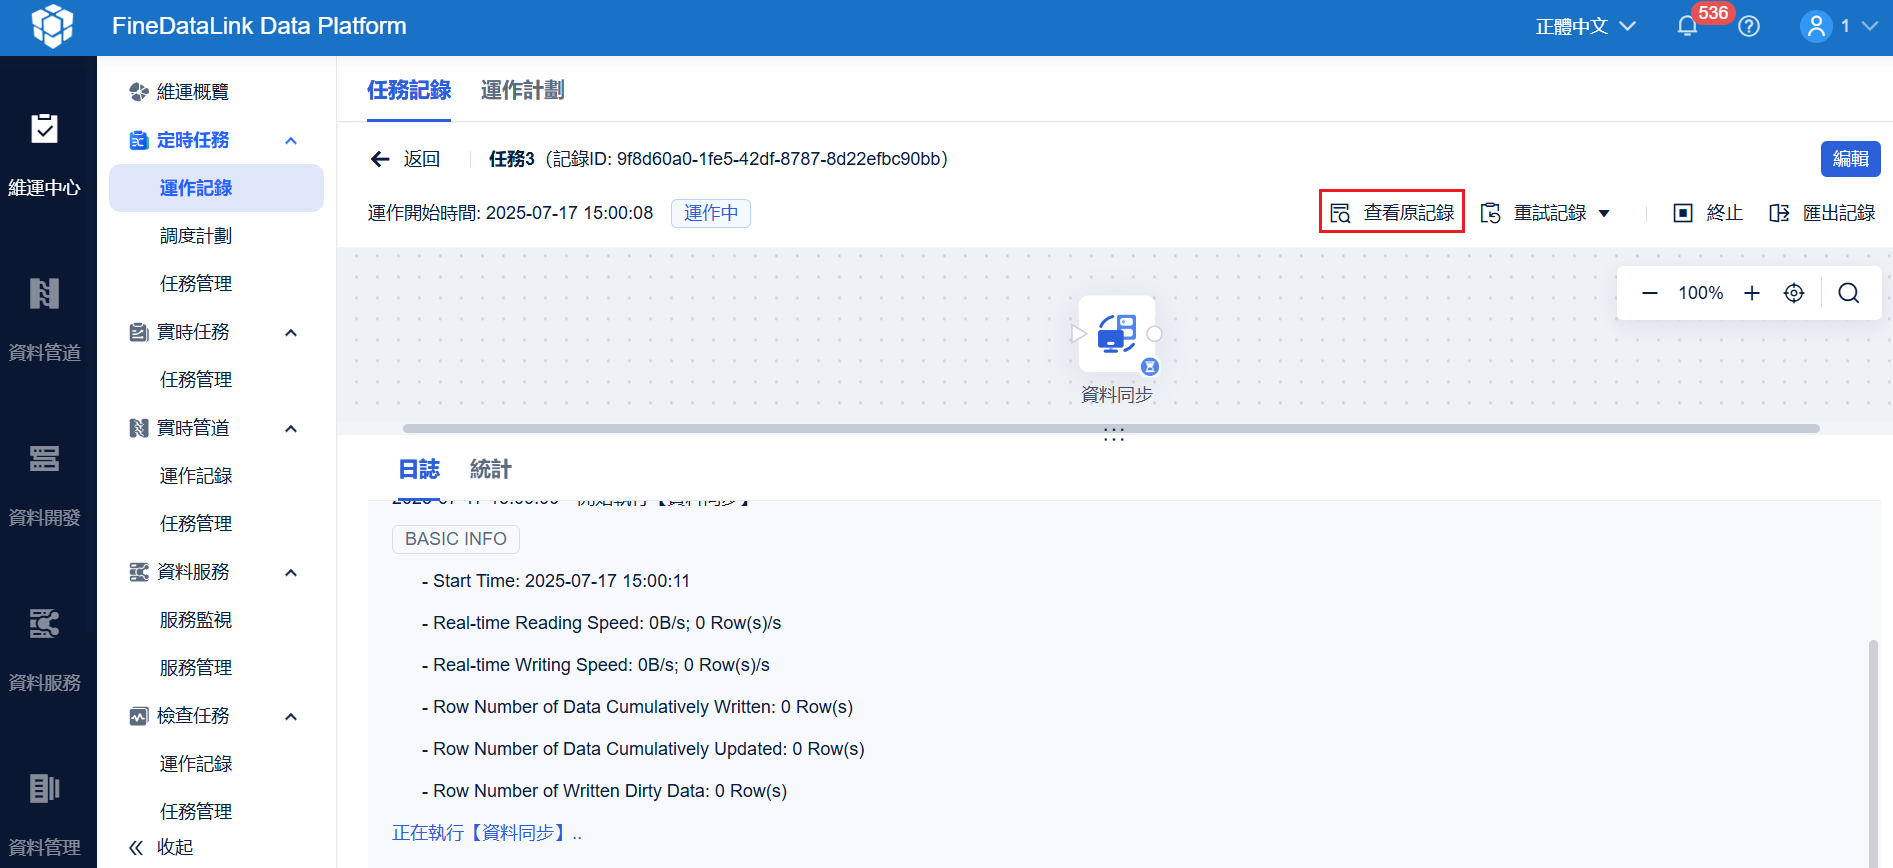
Task: Collapse the 檢查任務 section
Action: tap(291, 716)
